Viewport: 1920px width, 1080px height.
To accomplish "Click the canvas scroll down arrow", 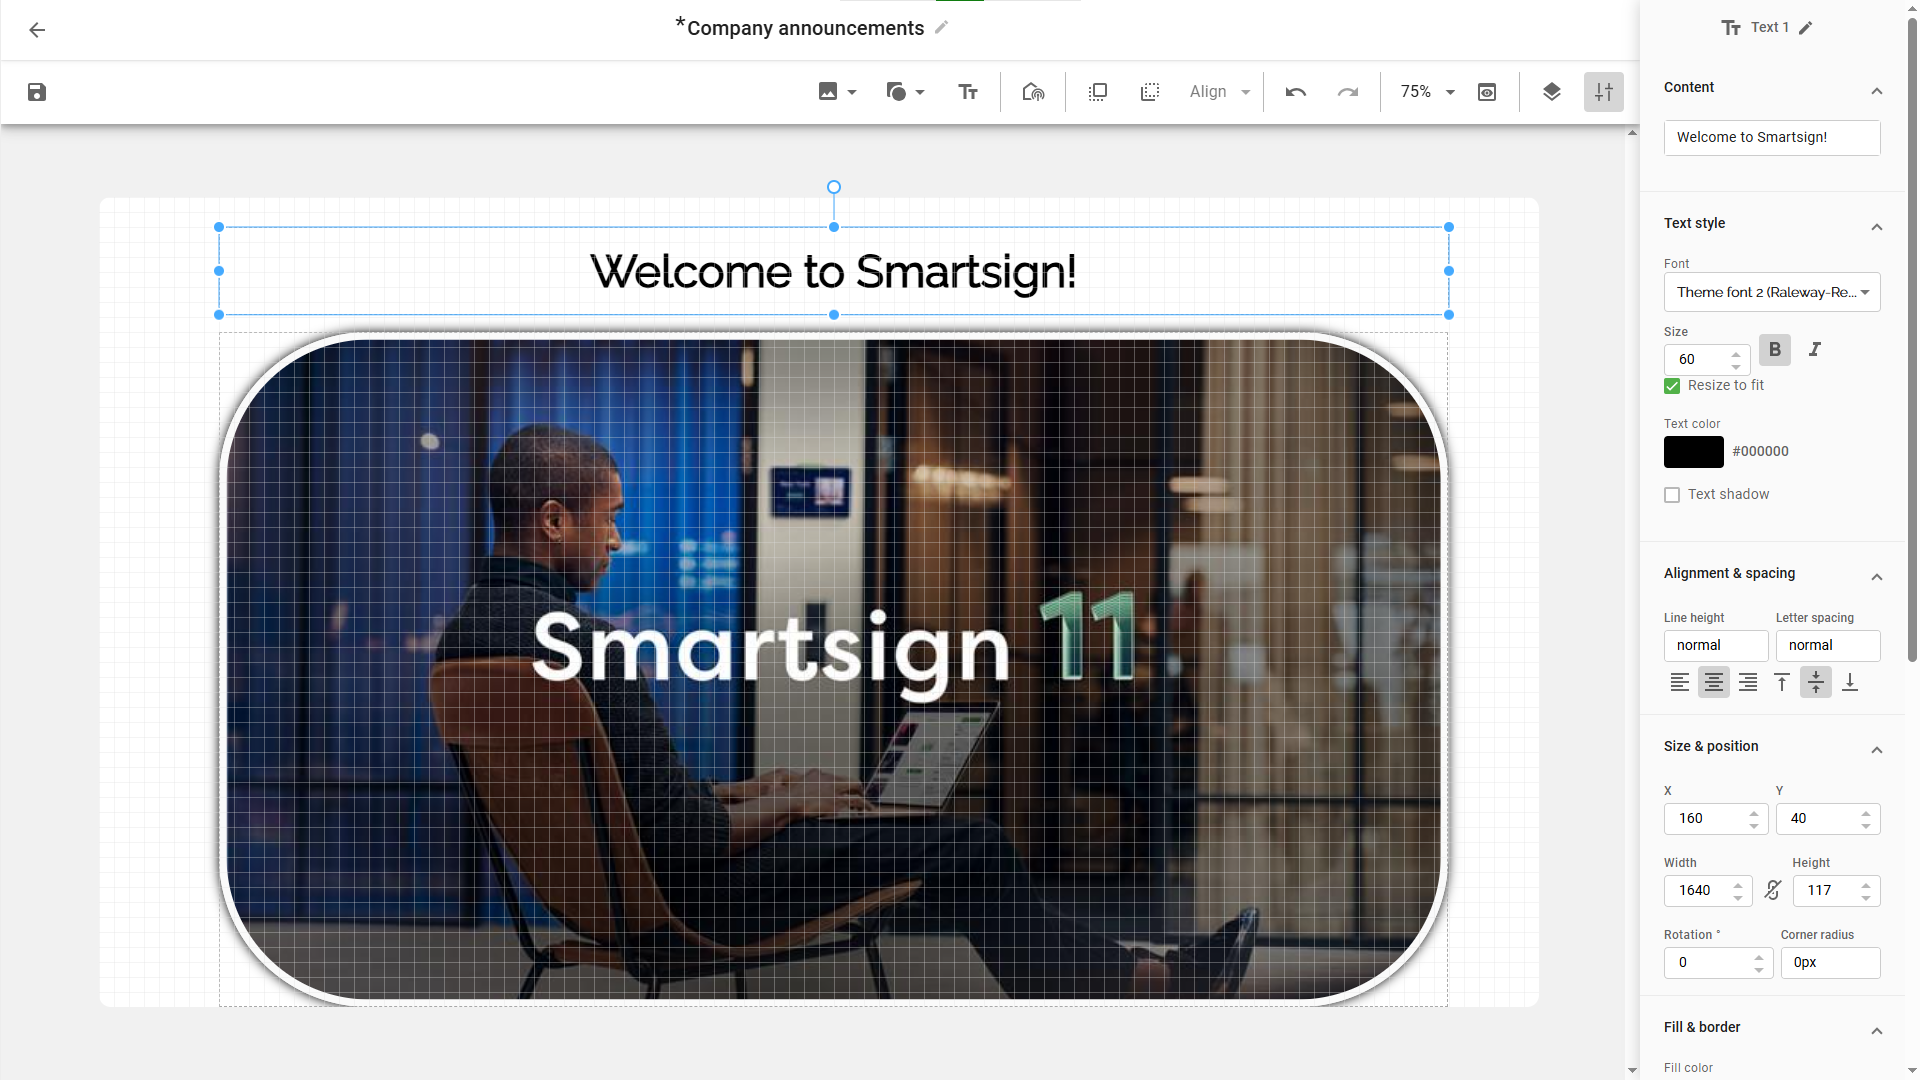I will [1632, 1071].
